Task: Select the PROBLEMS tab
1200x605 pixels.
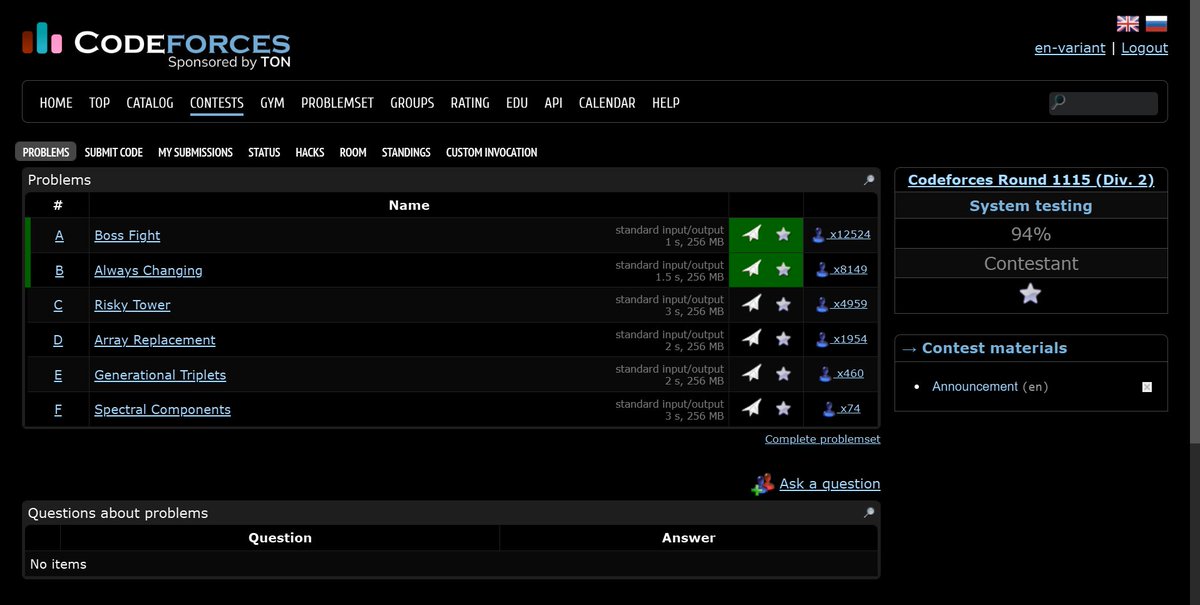Action: point(46,152)
